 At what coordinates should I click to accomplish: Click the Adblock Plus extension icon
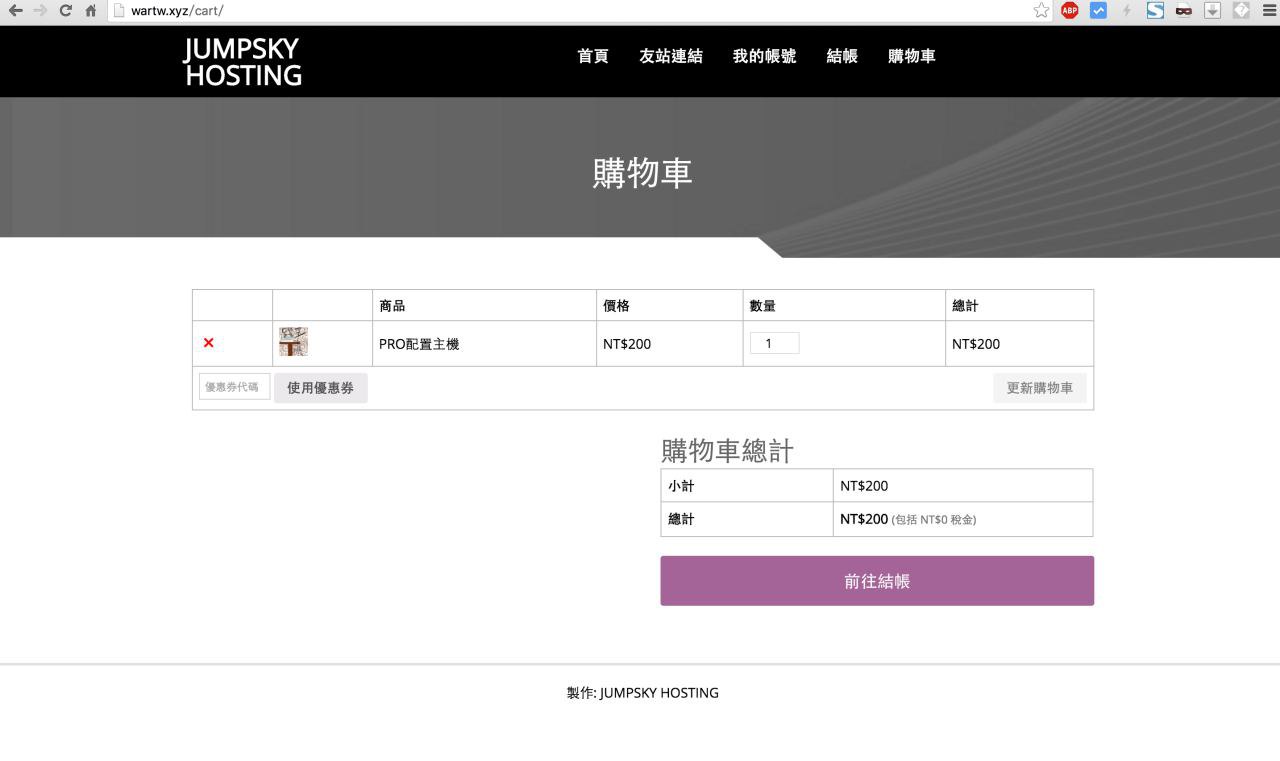pos(1069,11)
